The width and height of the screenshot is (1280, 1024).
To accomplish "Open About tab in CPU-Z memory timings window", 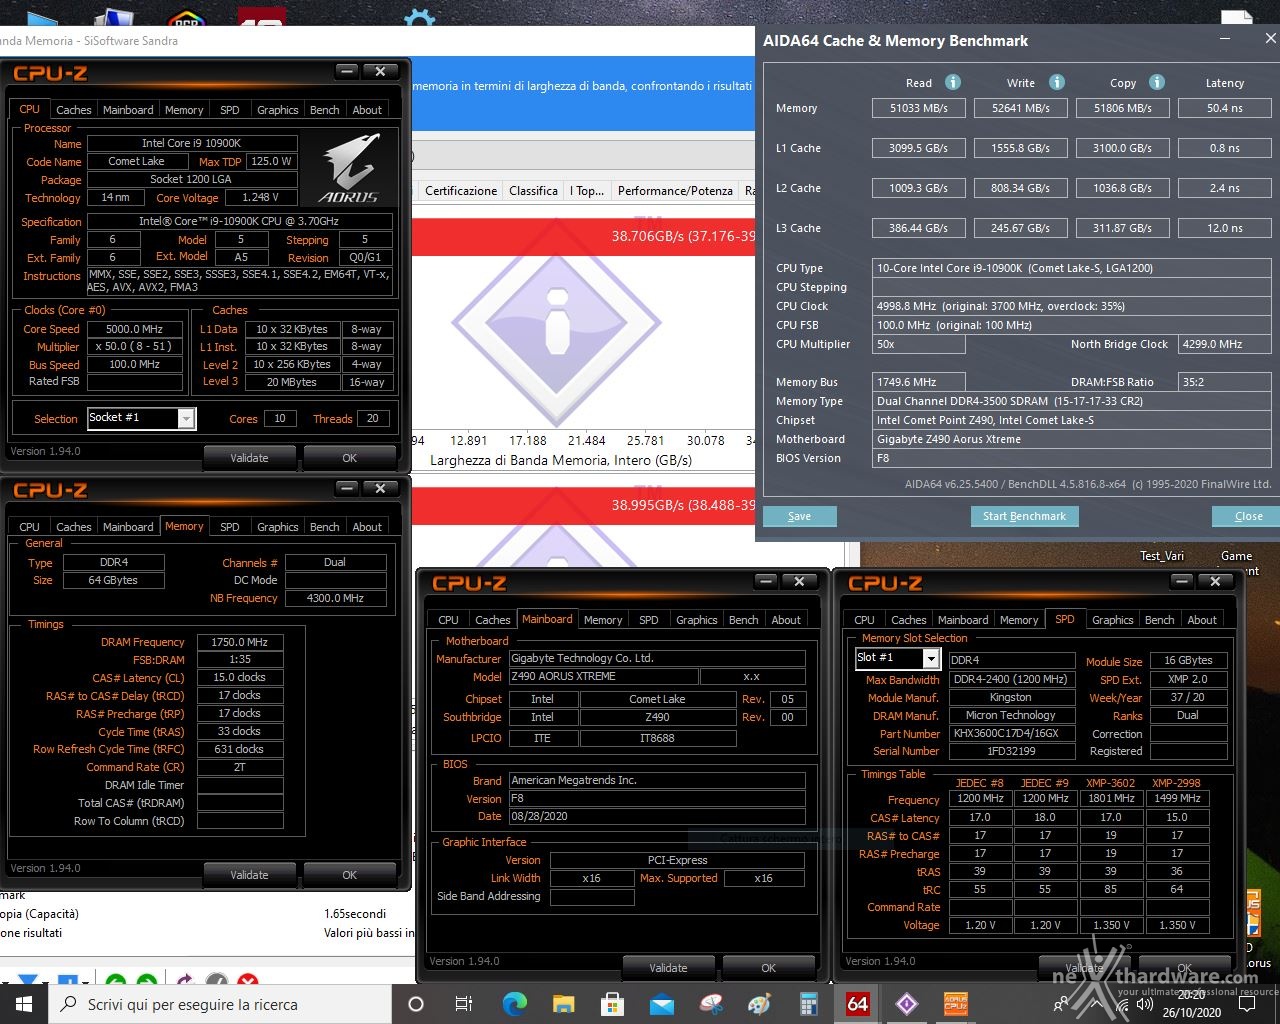I will pyautogui.click(x=367, y=527).
